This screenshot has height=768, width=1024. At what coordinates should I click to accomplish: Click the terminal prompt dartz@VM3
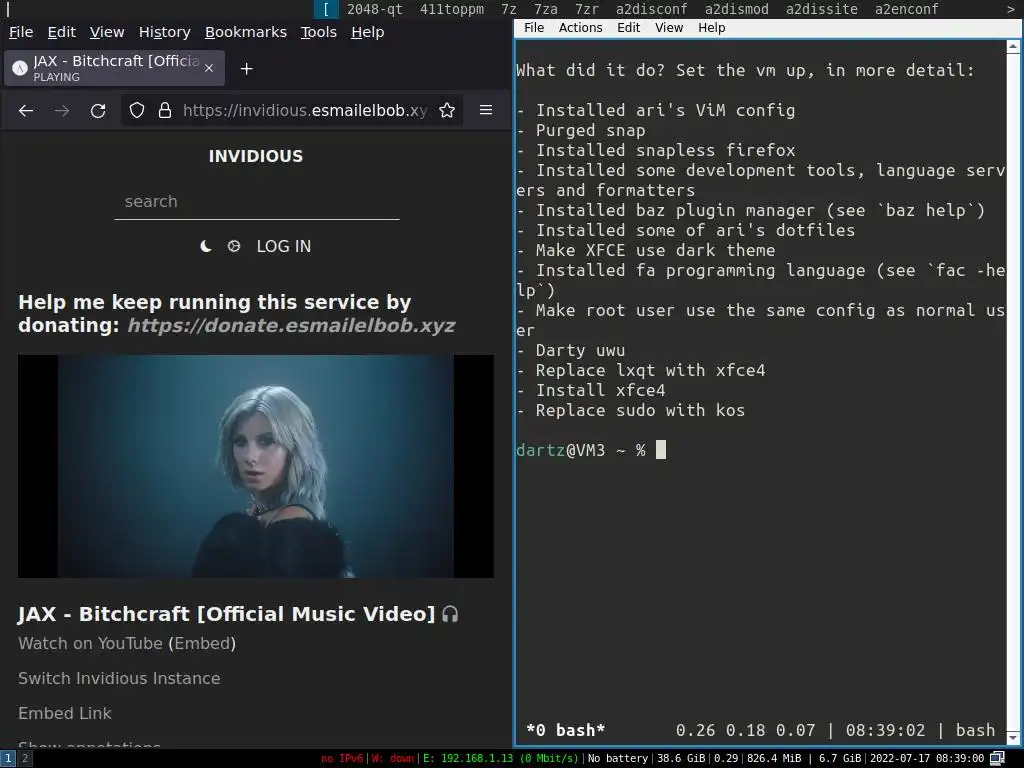pos(560,451)
